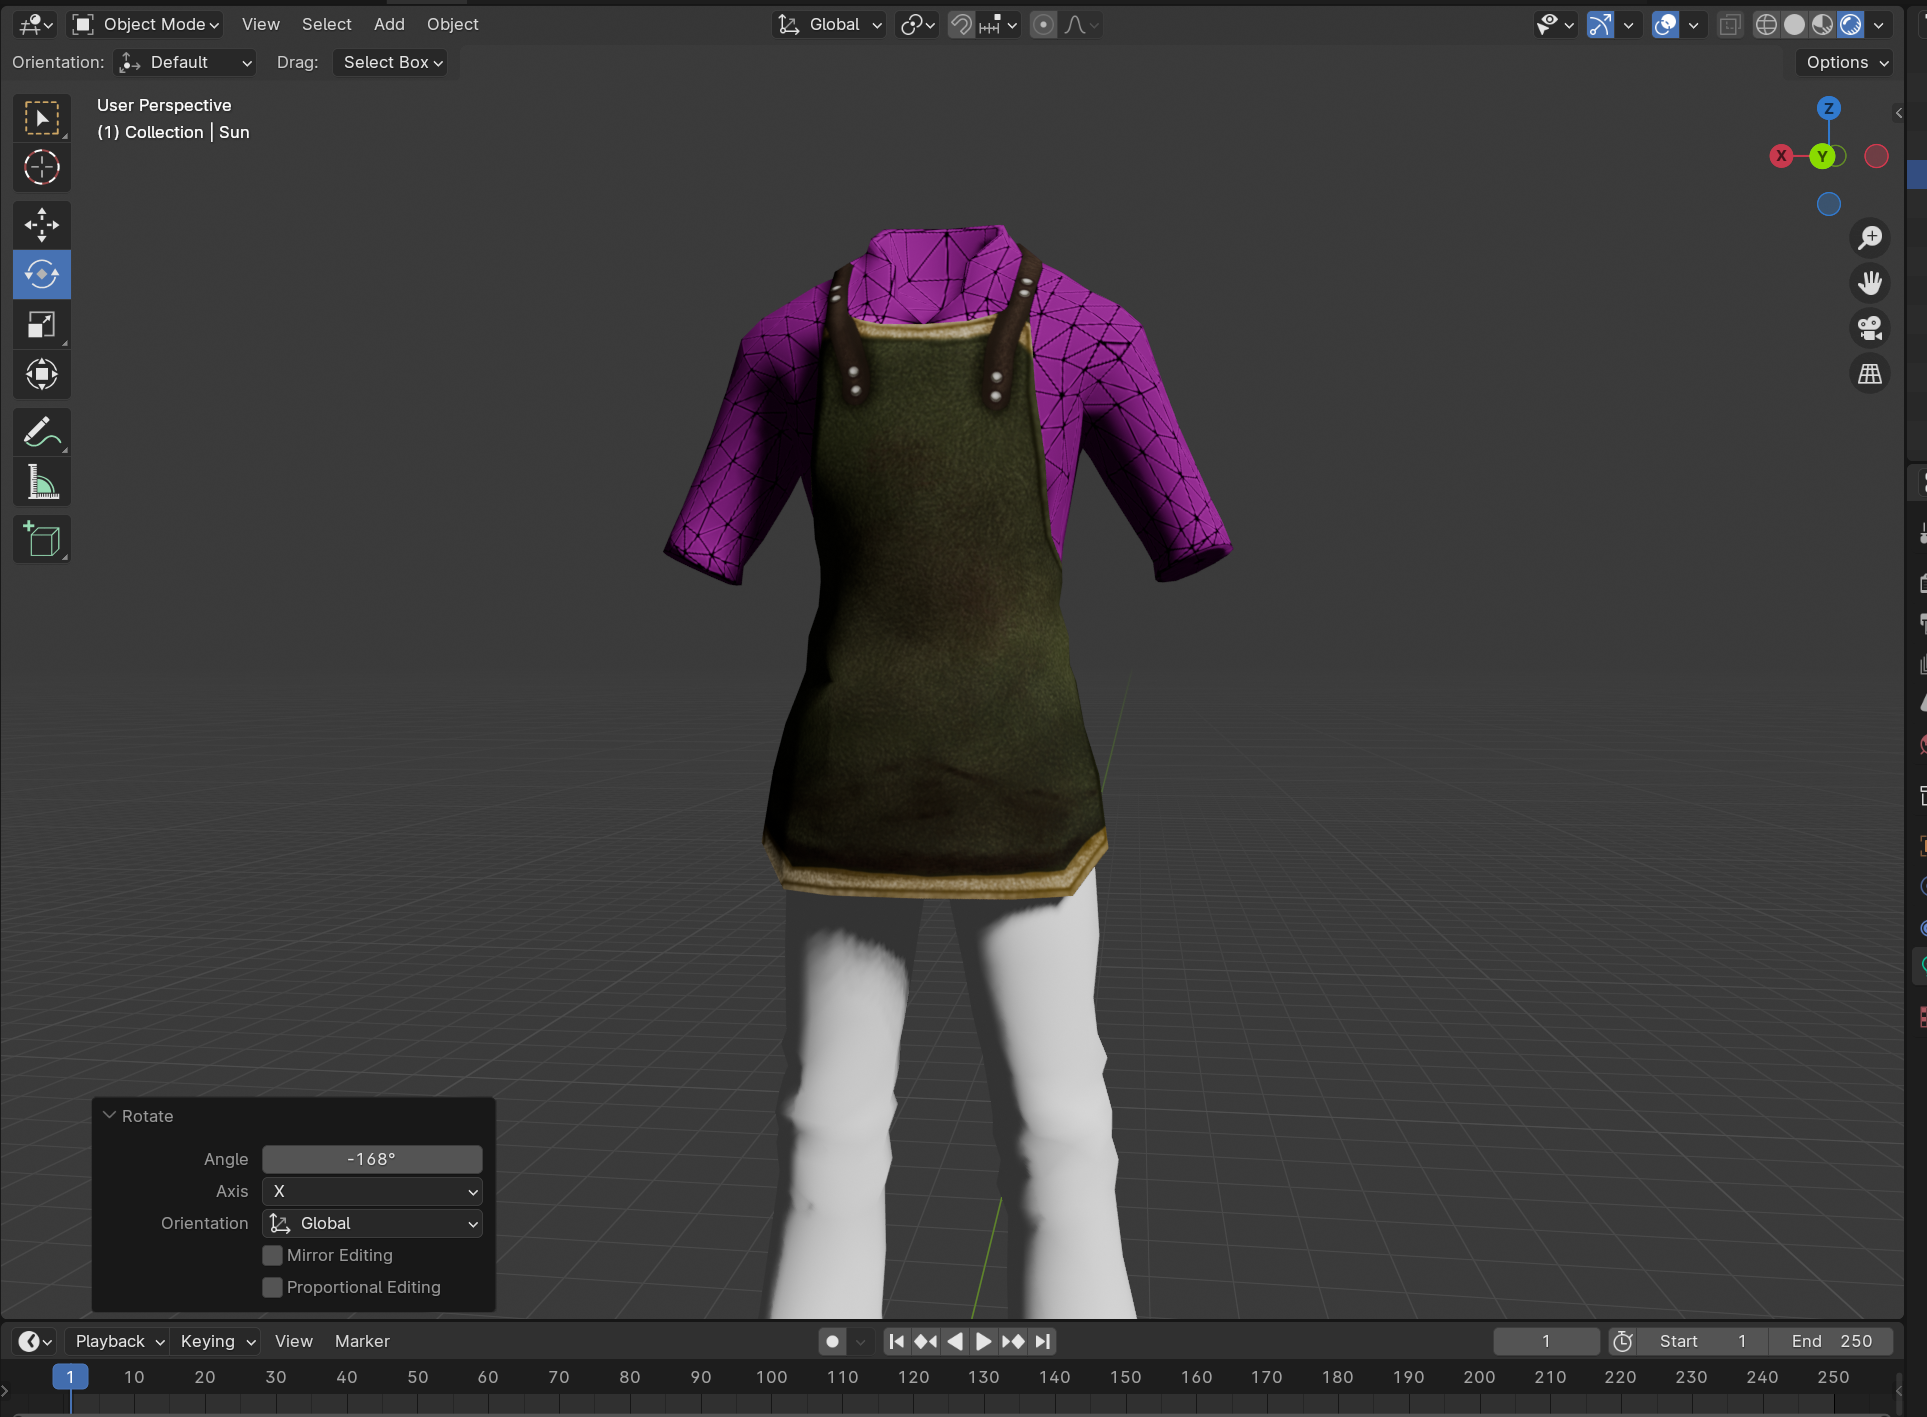
Task: Select the Scale tool
Action: (x=41, y=325)
